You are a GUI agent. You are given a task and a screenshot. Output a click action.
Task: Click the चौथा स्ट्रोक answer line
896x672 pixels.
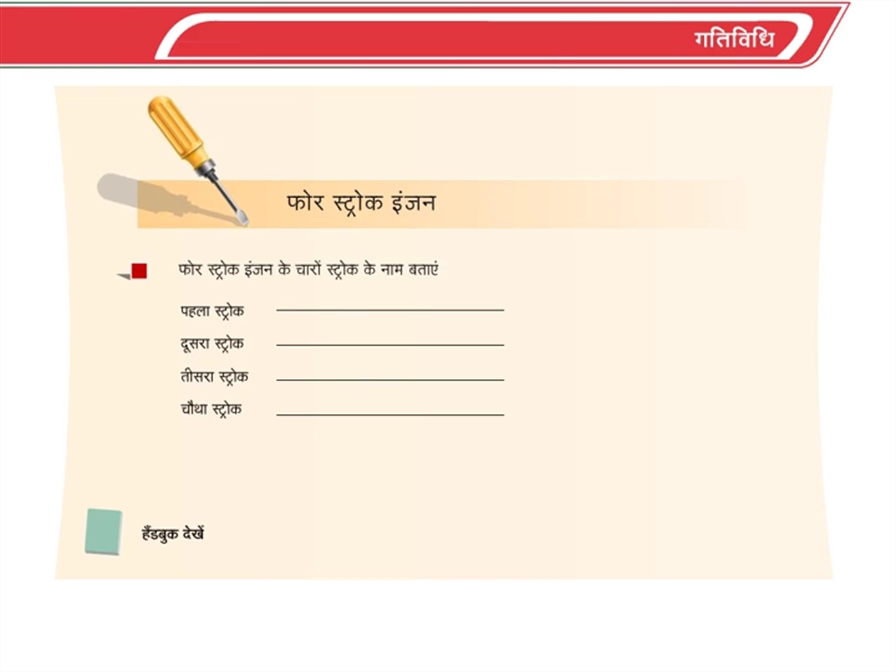point(390,414)
